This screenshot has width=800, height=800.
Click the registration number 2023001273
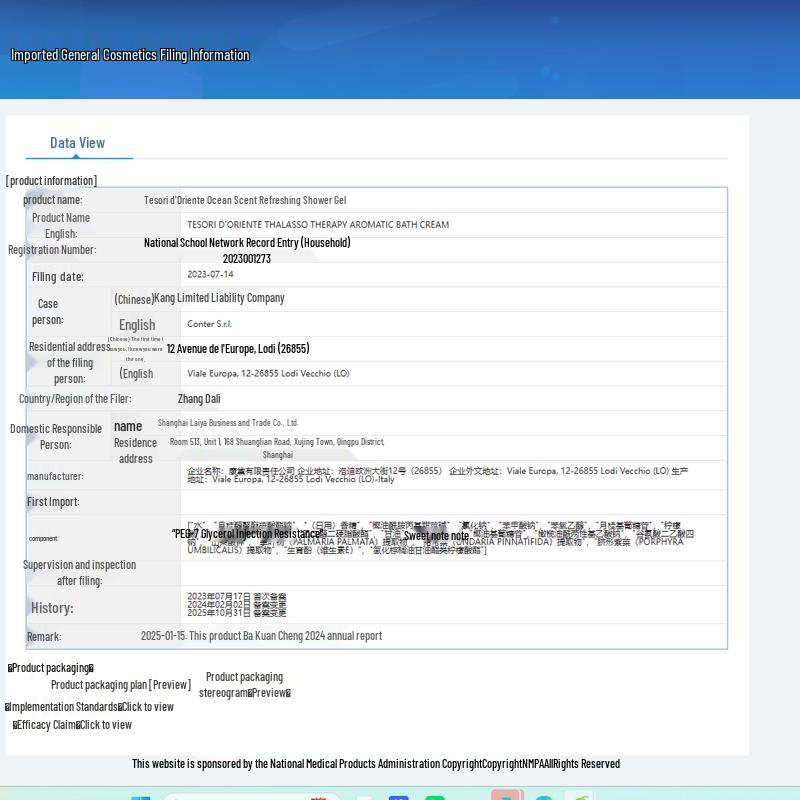[x=247, y=259]
